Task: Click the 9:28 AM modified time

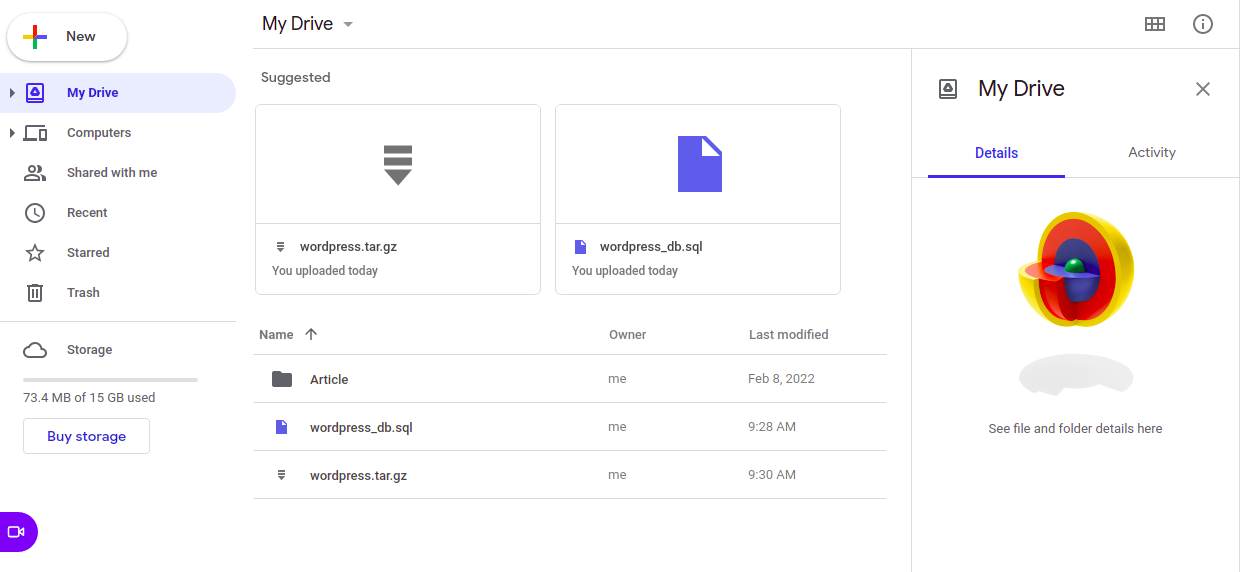Action: coord(772,427)
